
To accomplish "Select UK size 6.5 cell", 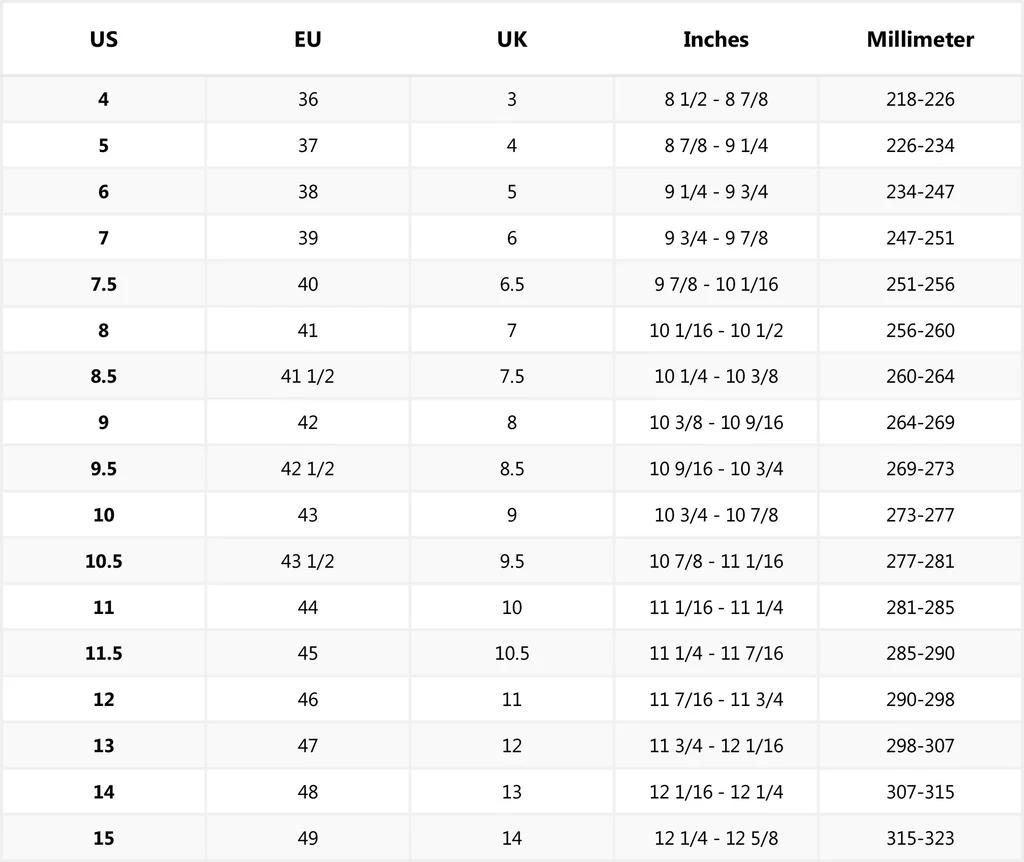I will [x=512, y=284].
